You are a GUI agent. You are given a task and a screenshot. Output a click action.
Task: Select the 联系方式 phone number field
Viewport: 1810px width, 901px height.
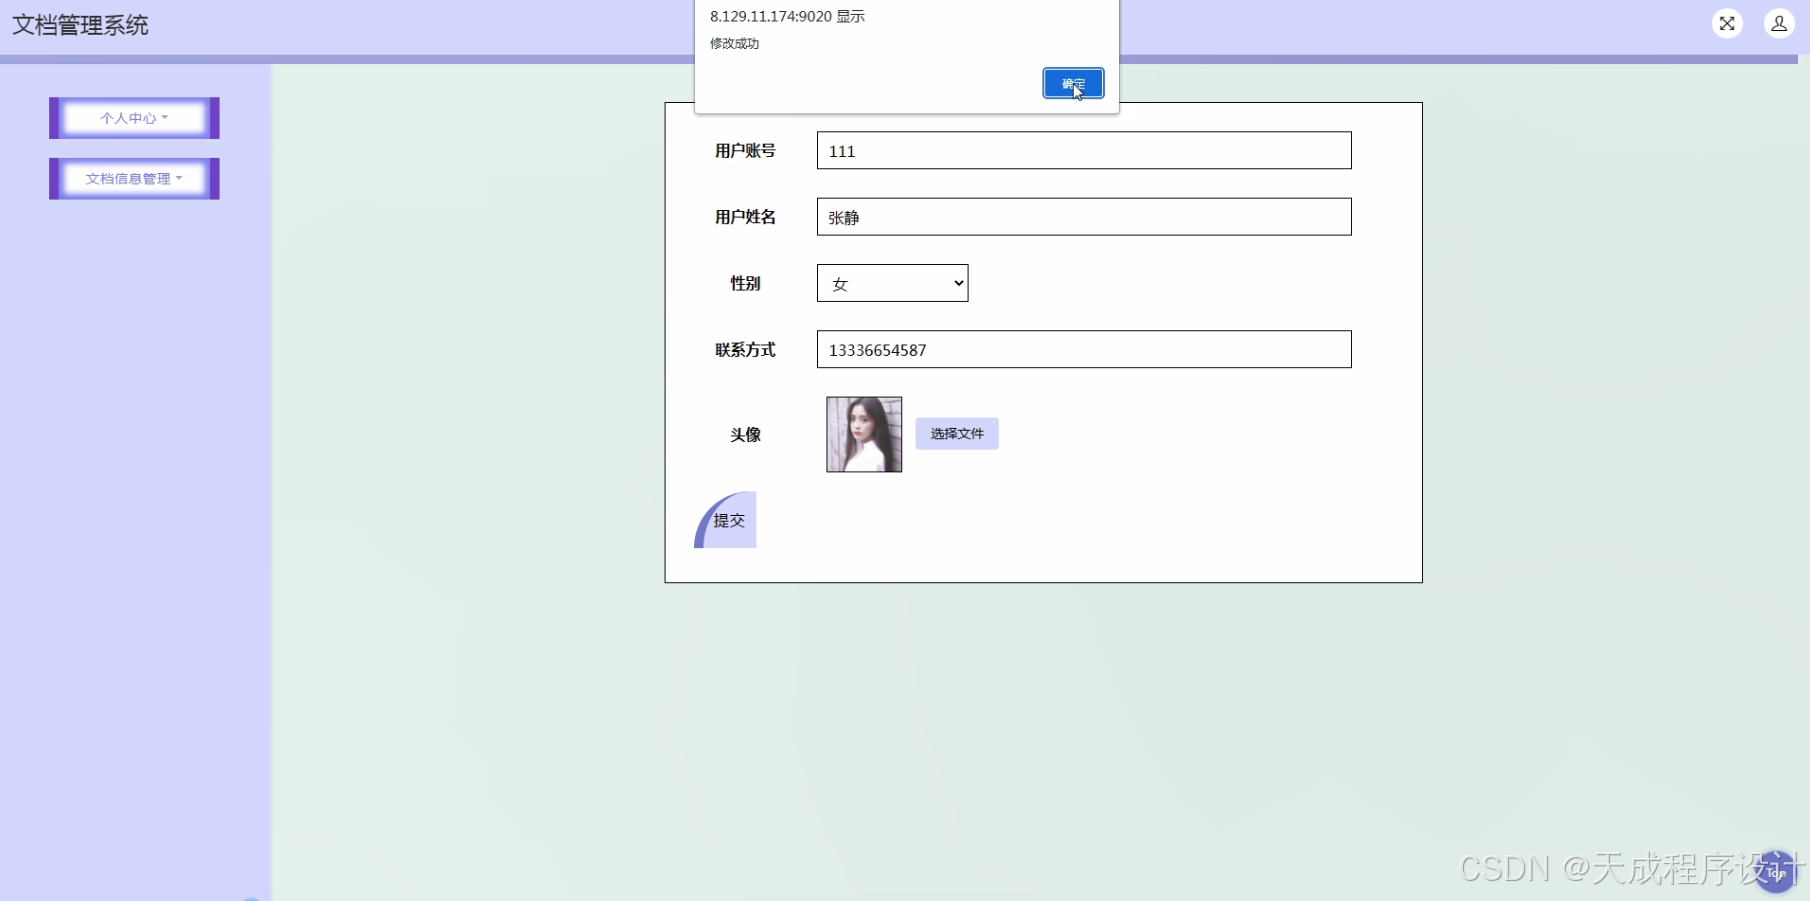[x=1083, y=349]
